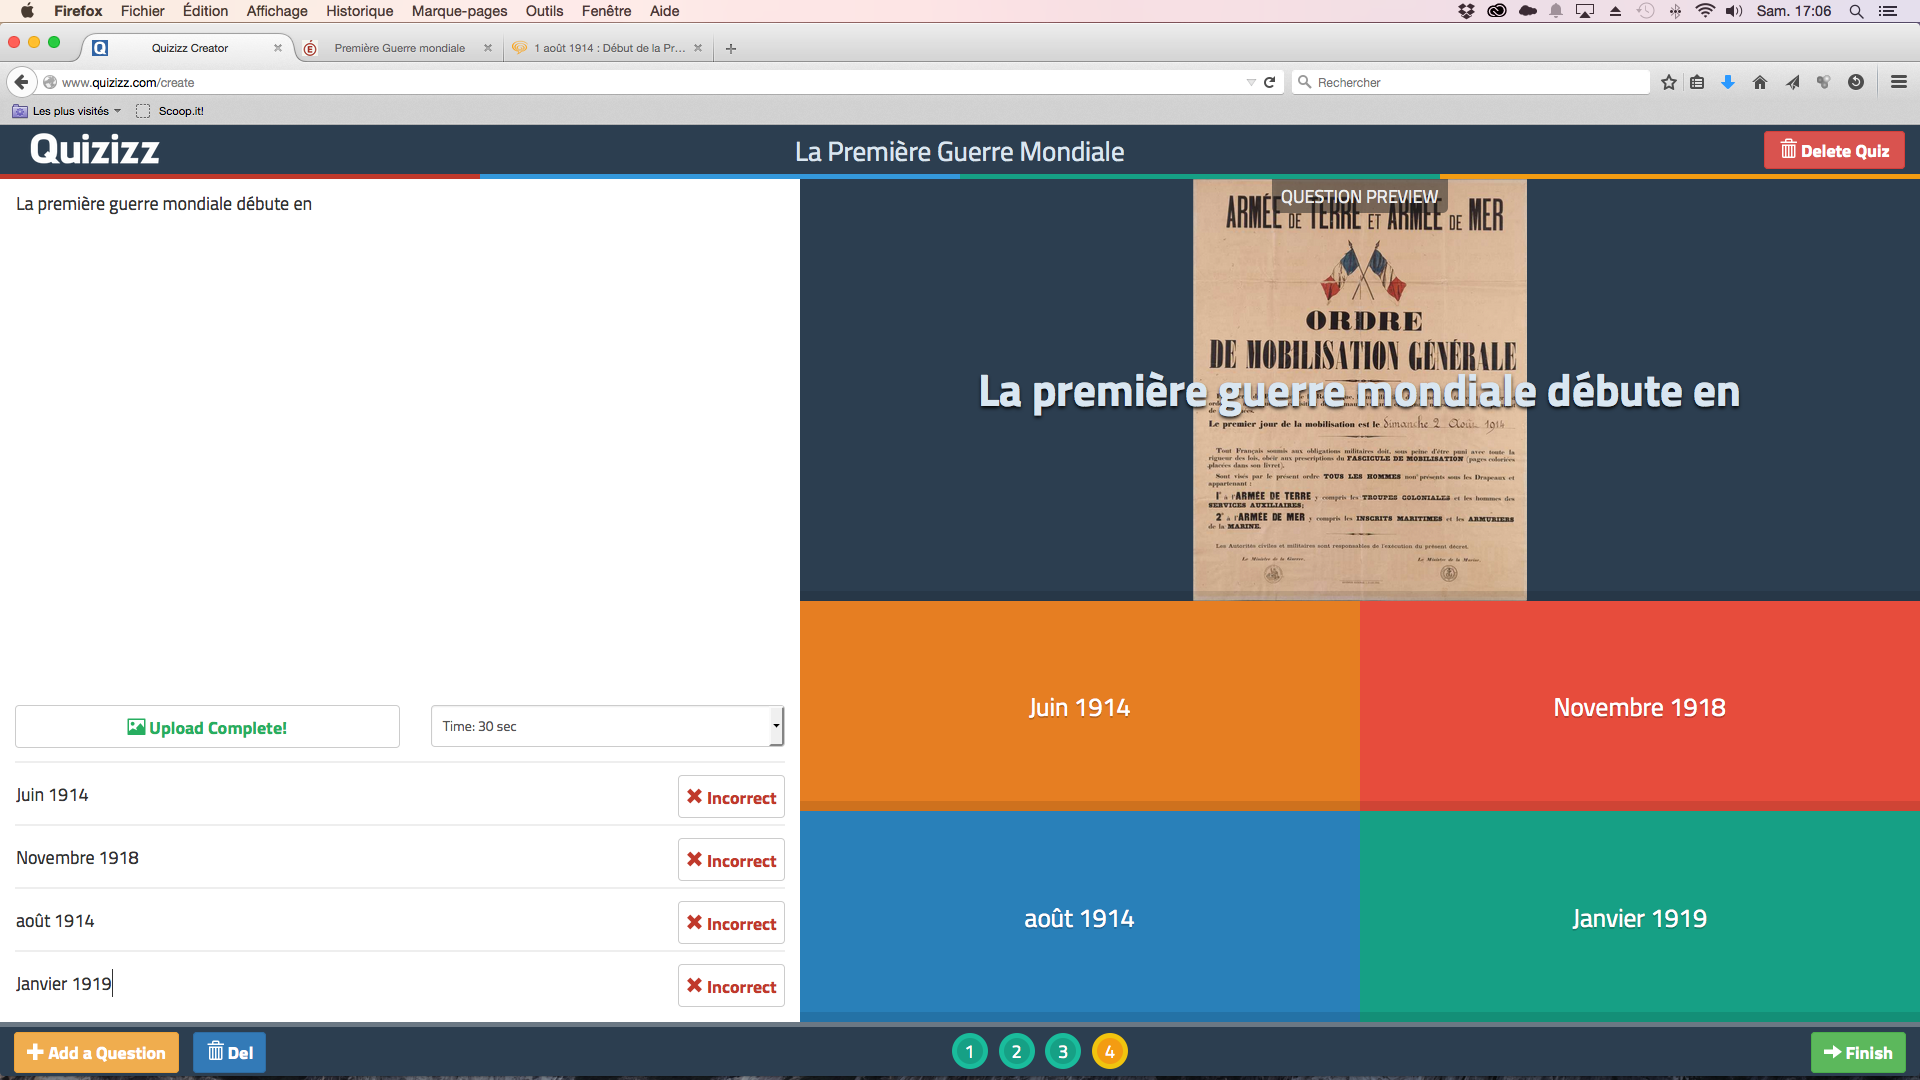The width and height of the screenshot is (1920, 1080).
Task: Close the Première Guerre mondiale tab
Action: 488,48
